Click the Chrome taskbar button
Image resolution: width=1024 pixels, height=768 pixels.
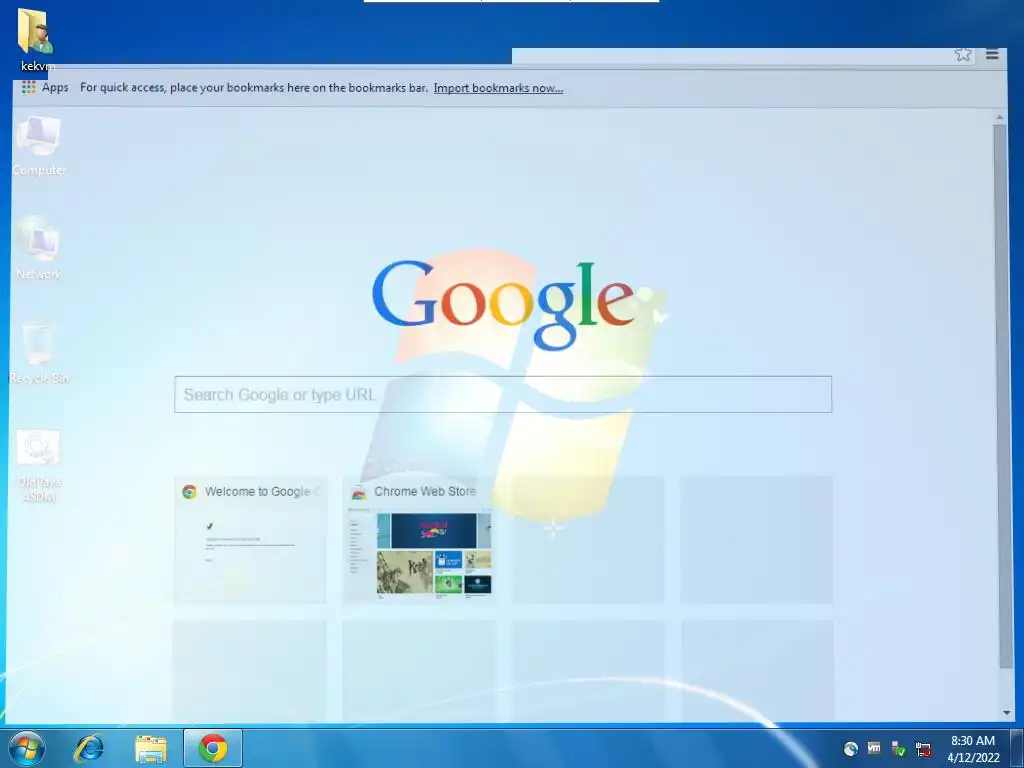[x=213, y=748]
